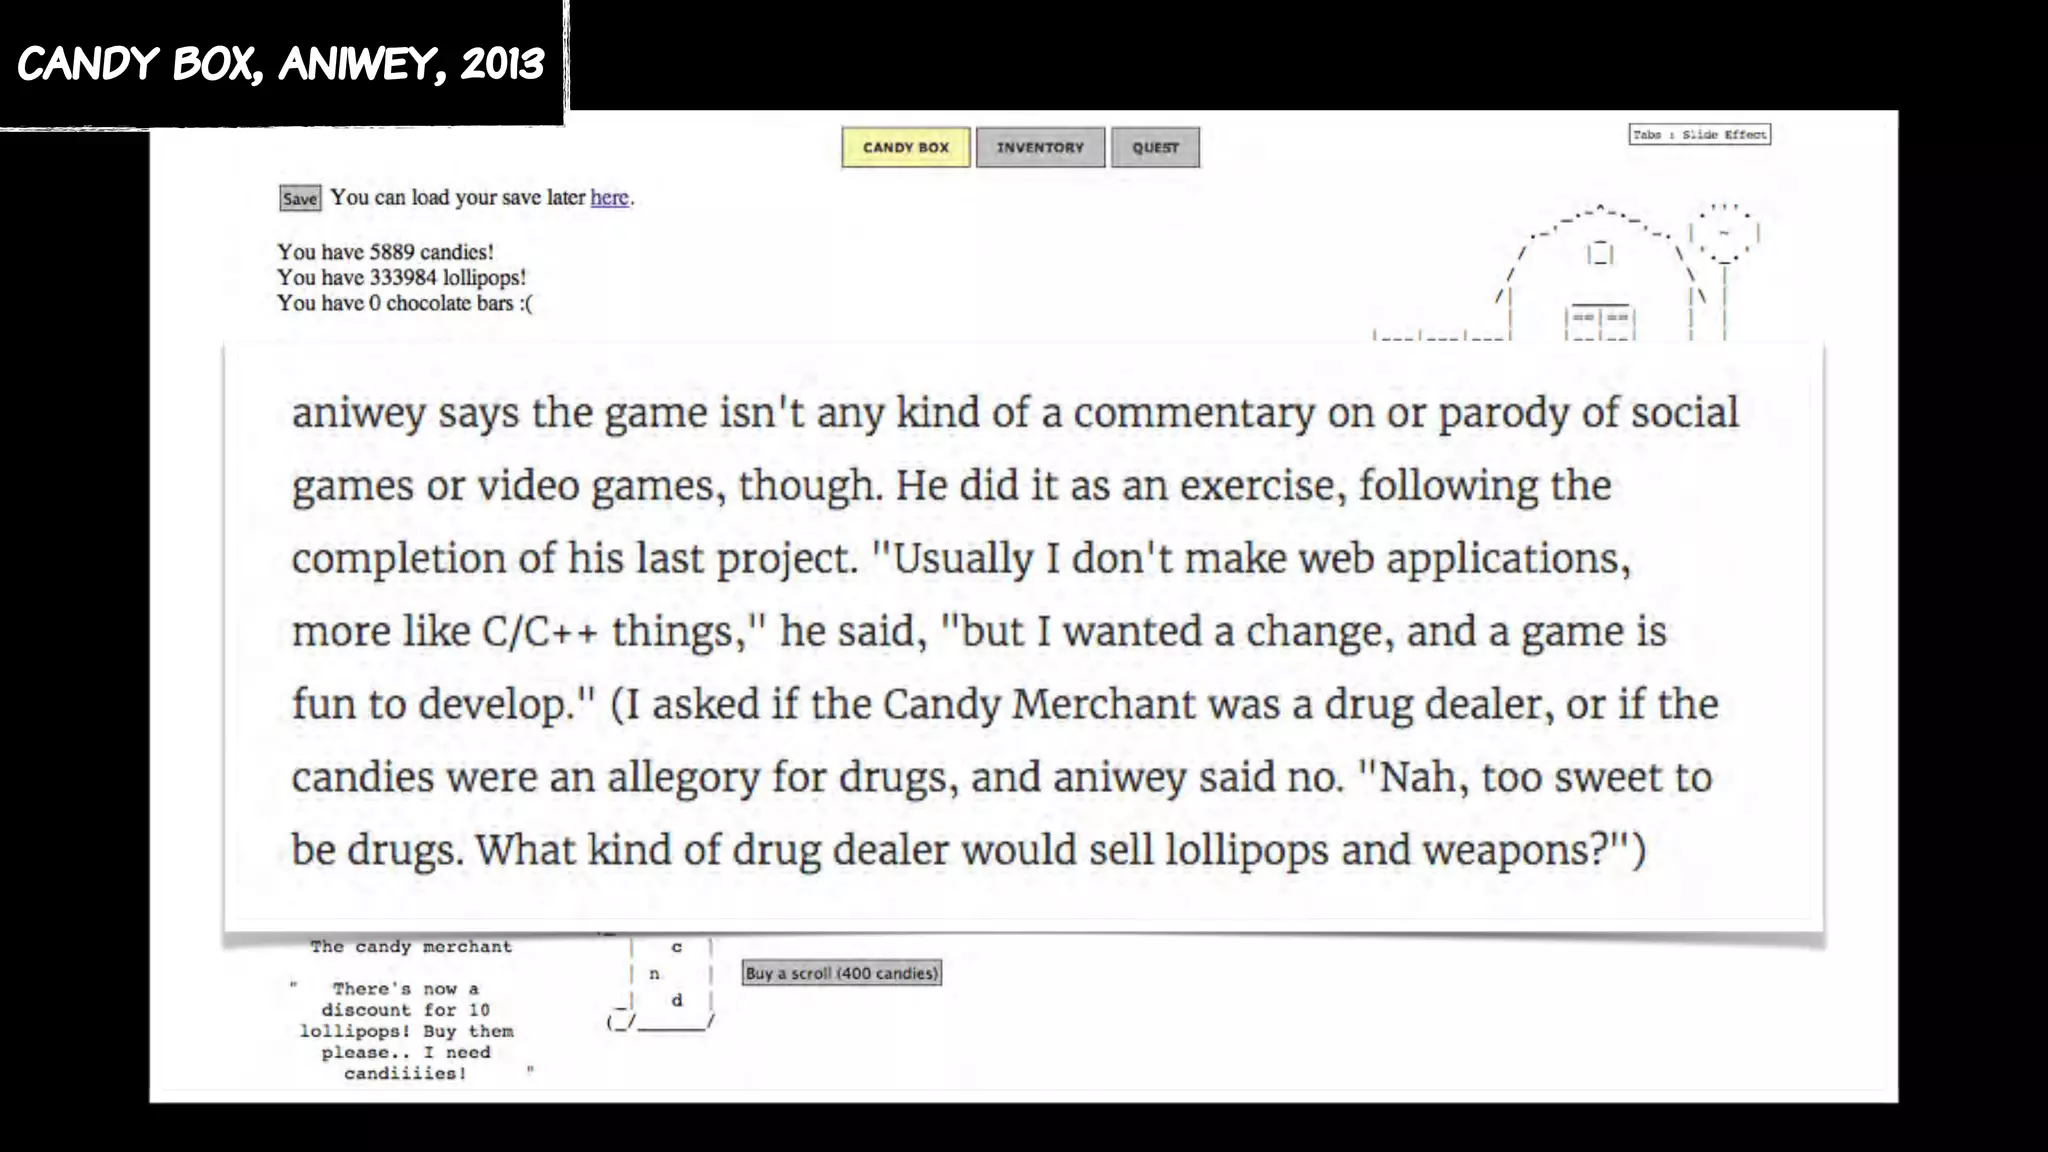Screen dimensions: 2048x1152
Task: Buy a scroll for 400 candies
Action: pyautogui.click(x=841, y=973)
